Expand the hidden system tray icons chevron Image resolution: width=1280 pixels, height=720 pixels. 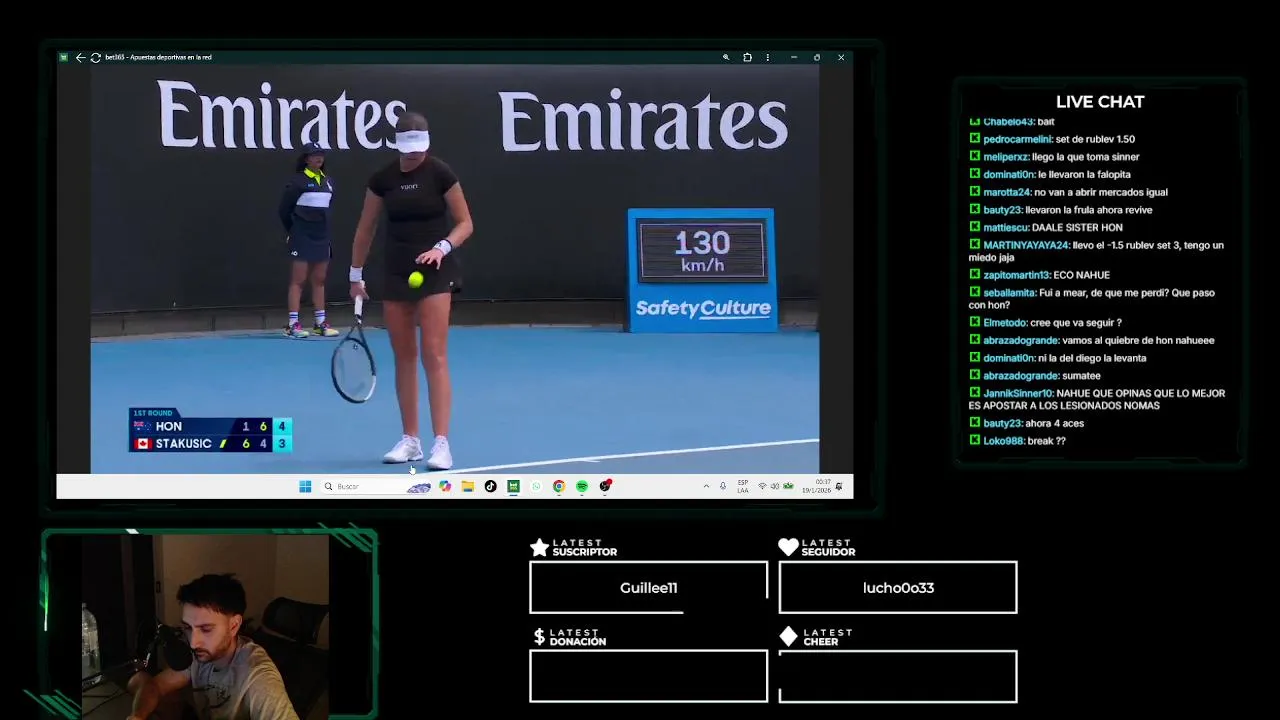coord(706,486)
